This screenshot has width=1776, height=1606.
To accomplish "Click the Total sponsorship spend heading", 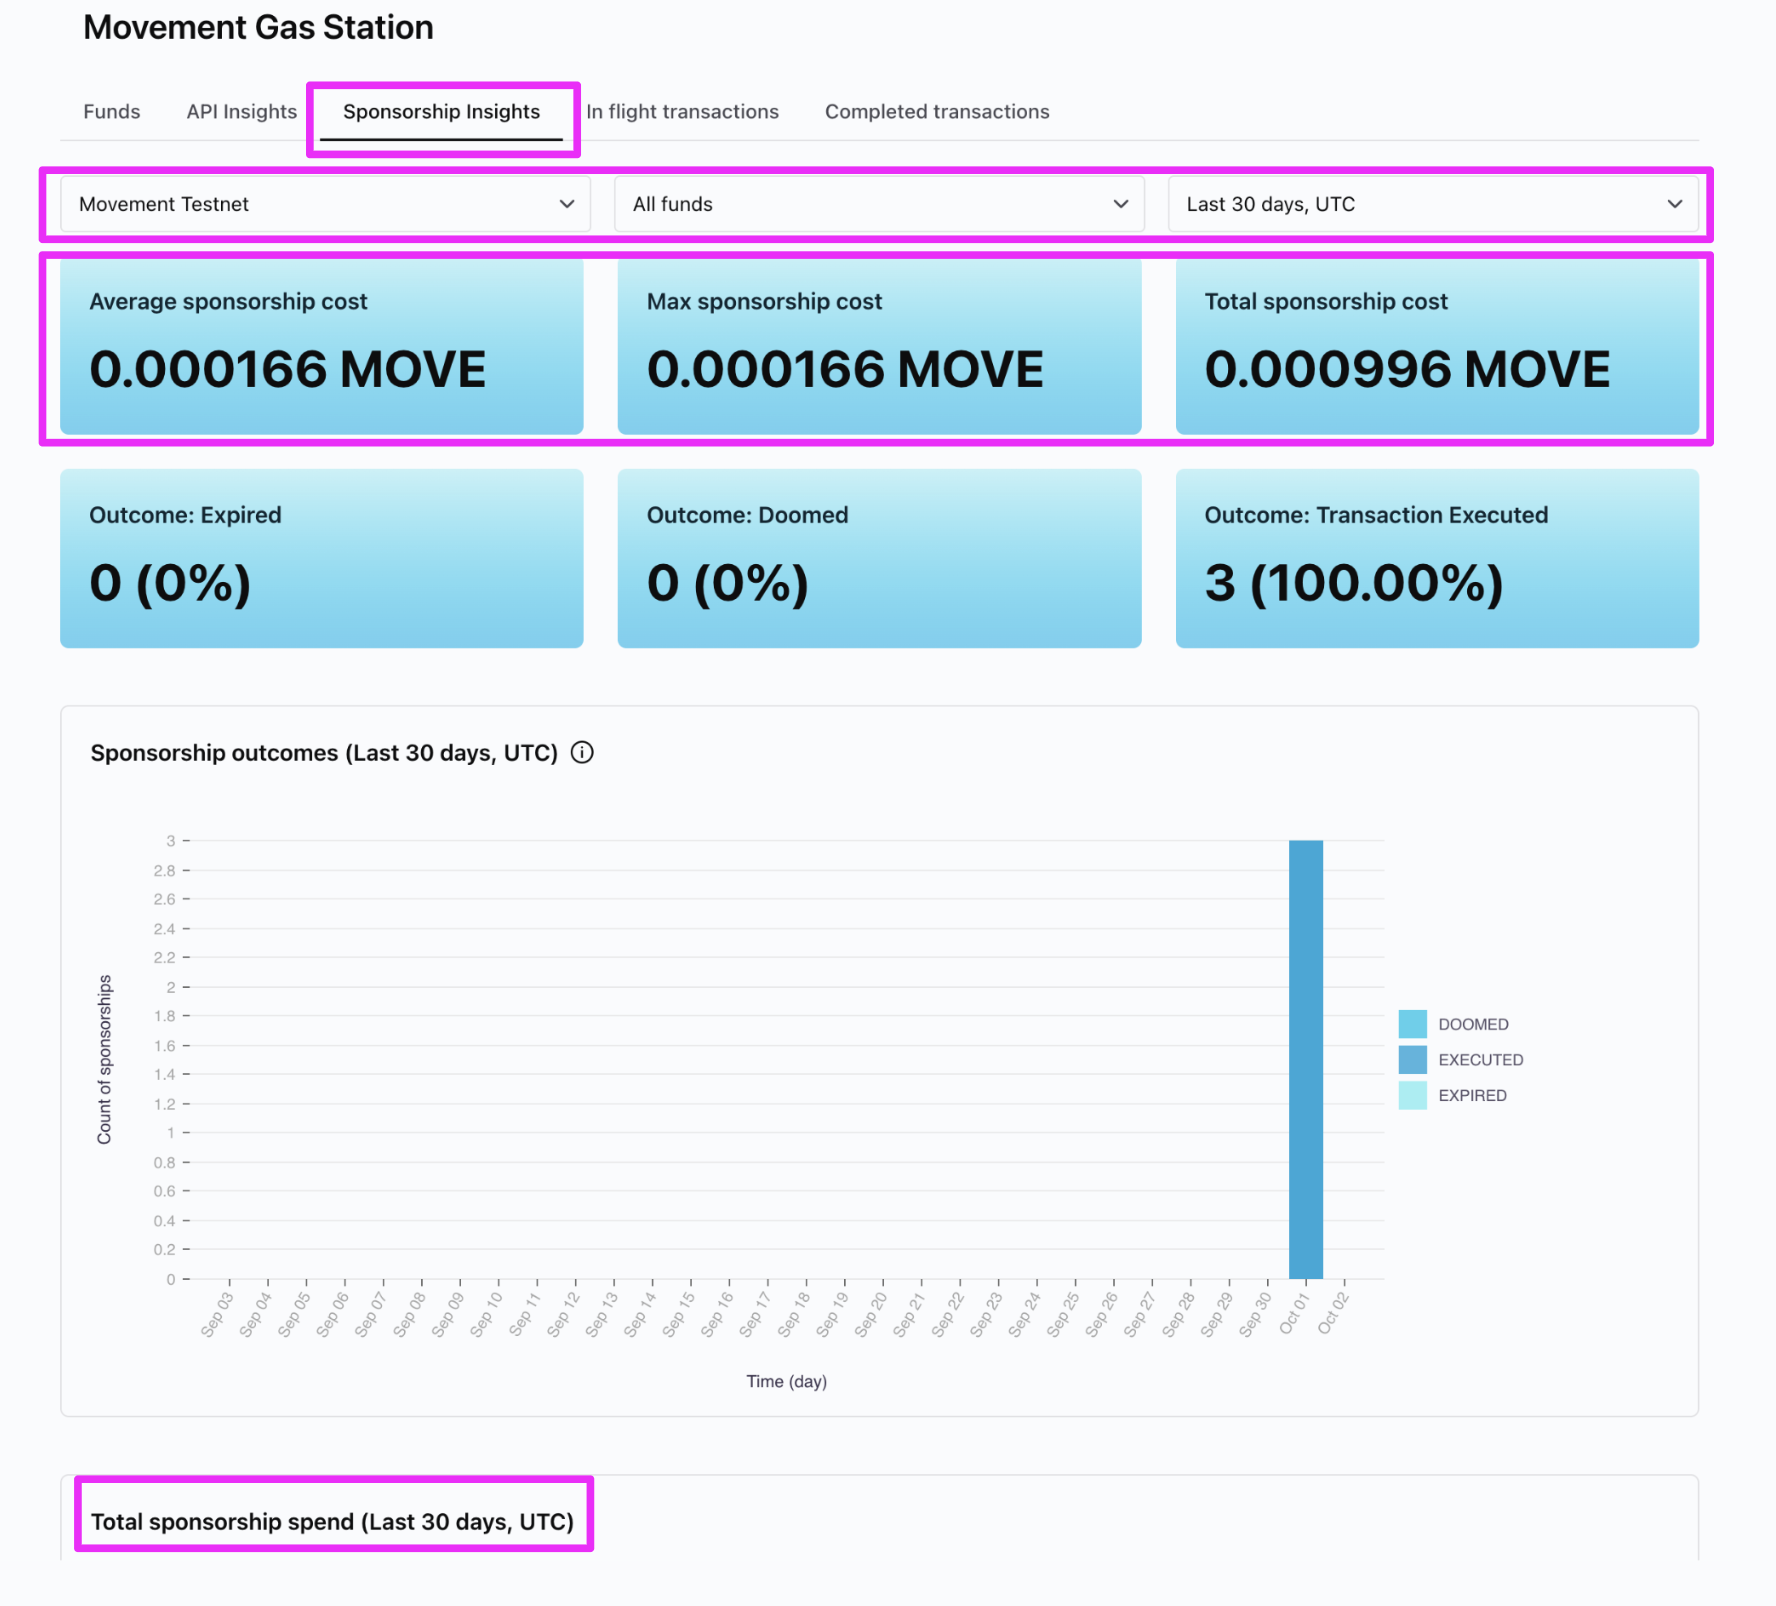I will [332, 1522].
